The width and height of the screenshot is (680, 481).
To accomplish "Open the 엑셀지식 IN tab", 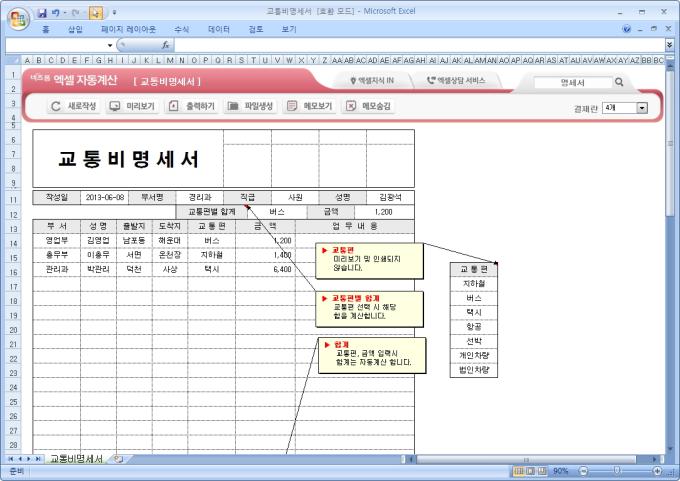I will (373, 81).
